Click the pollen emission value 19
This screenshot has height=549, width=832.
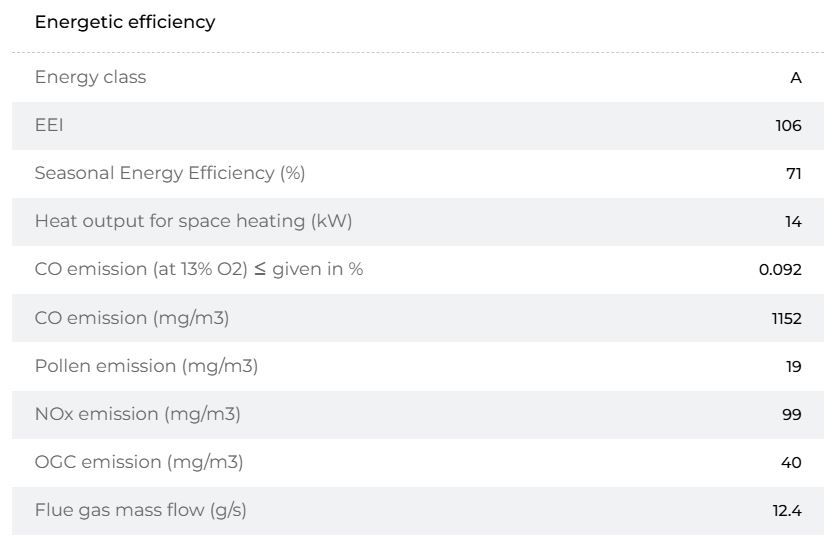pos(793,367)
